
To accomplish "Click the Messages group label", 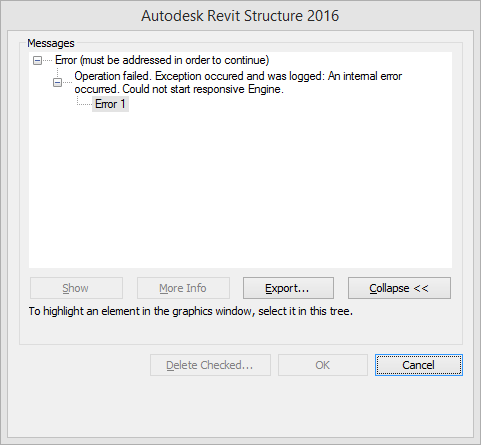I will tap(51, 43).
